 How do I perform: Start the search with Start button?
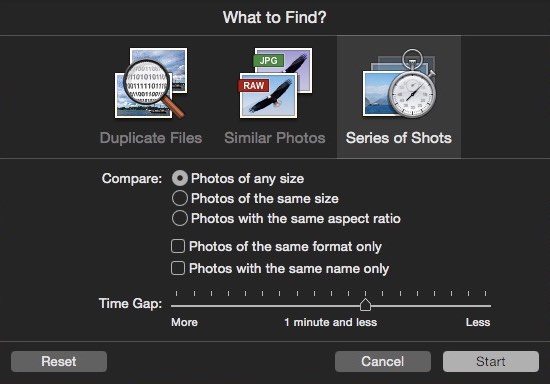(x=491, y=362)
